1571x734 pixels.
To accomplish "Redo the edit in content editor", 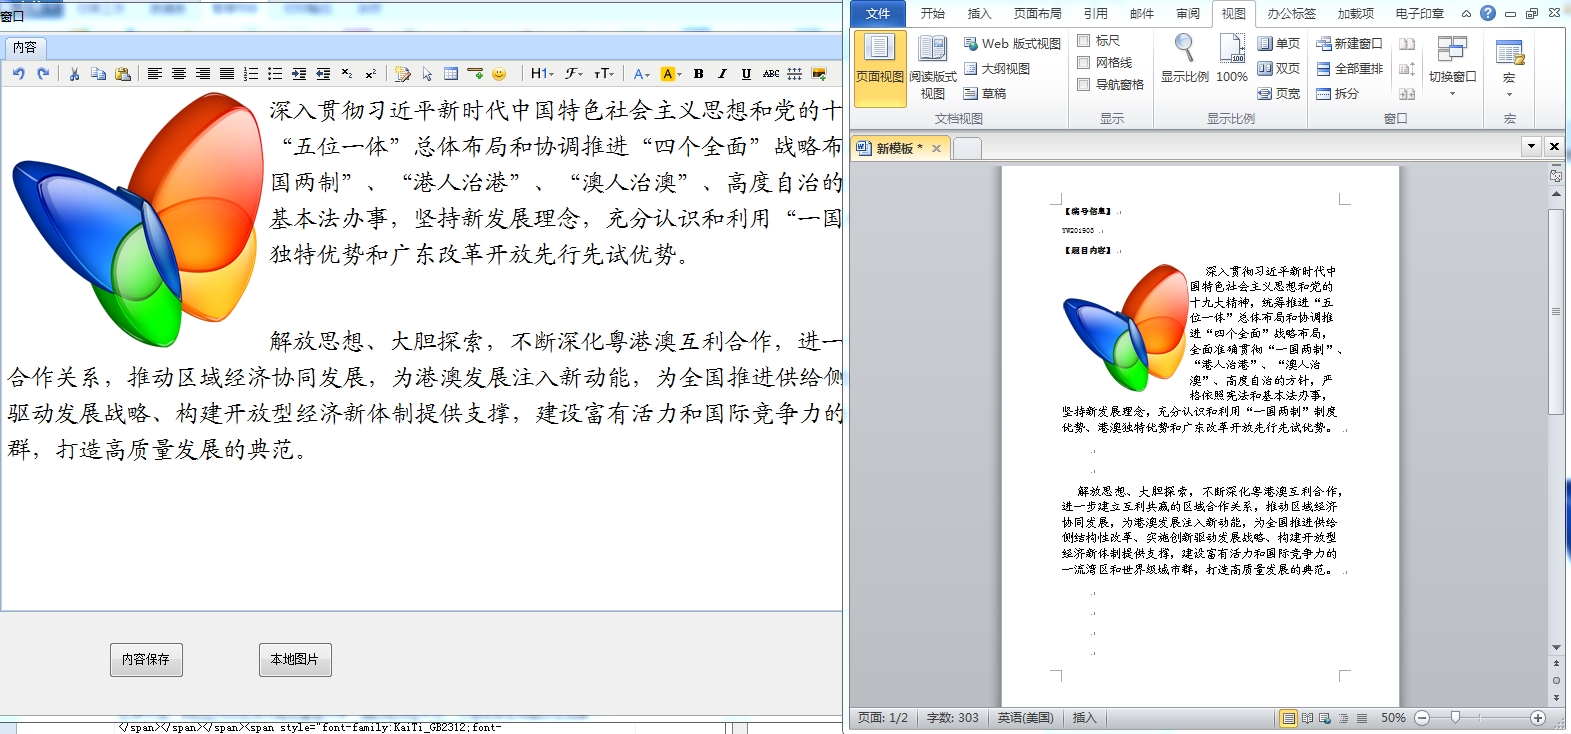I will coord(43,74).
